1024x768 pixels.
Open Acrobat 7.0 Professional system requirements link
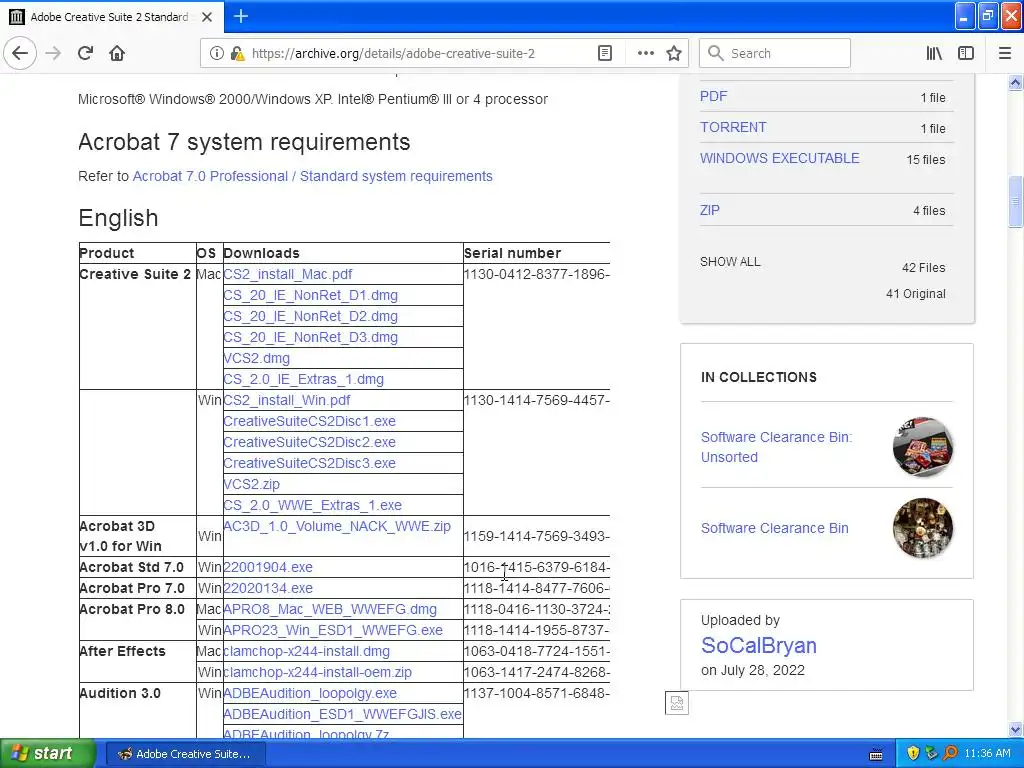tap(312, 176)
